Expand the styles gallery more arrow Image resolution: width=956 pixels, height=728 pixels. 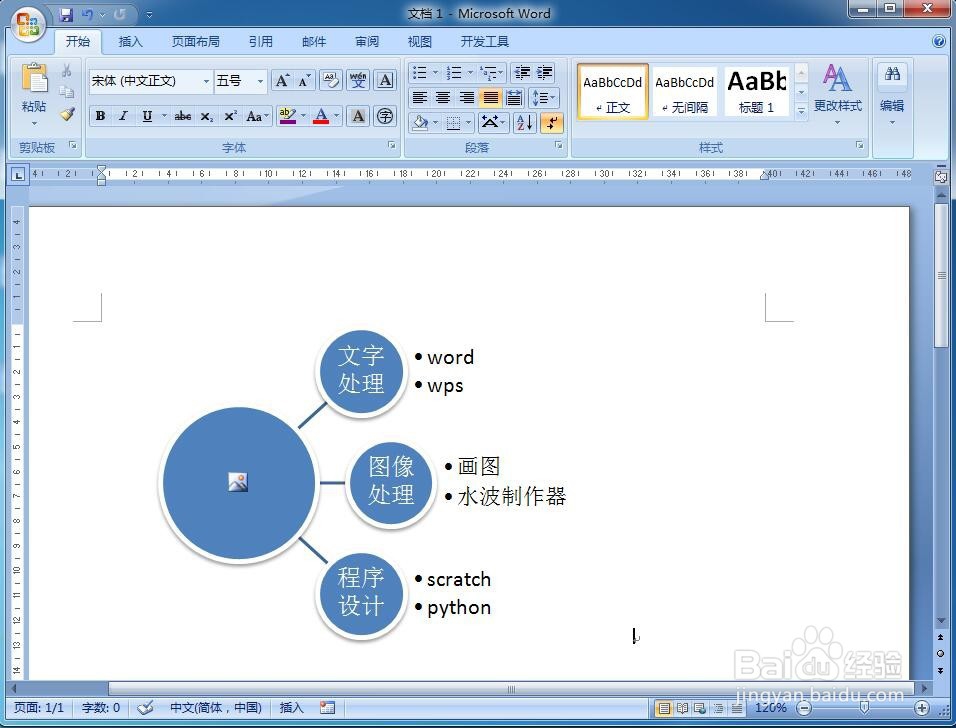point(802,110)
